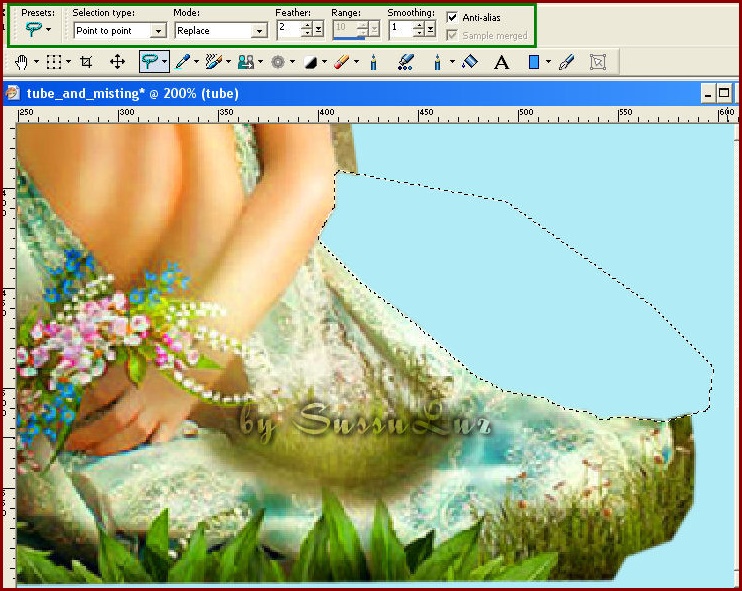Open the Selection type dropdown

[158, 31]
